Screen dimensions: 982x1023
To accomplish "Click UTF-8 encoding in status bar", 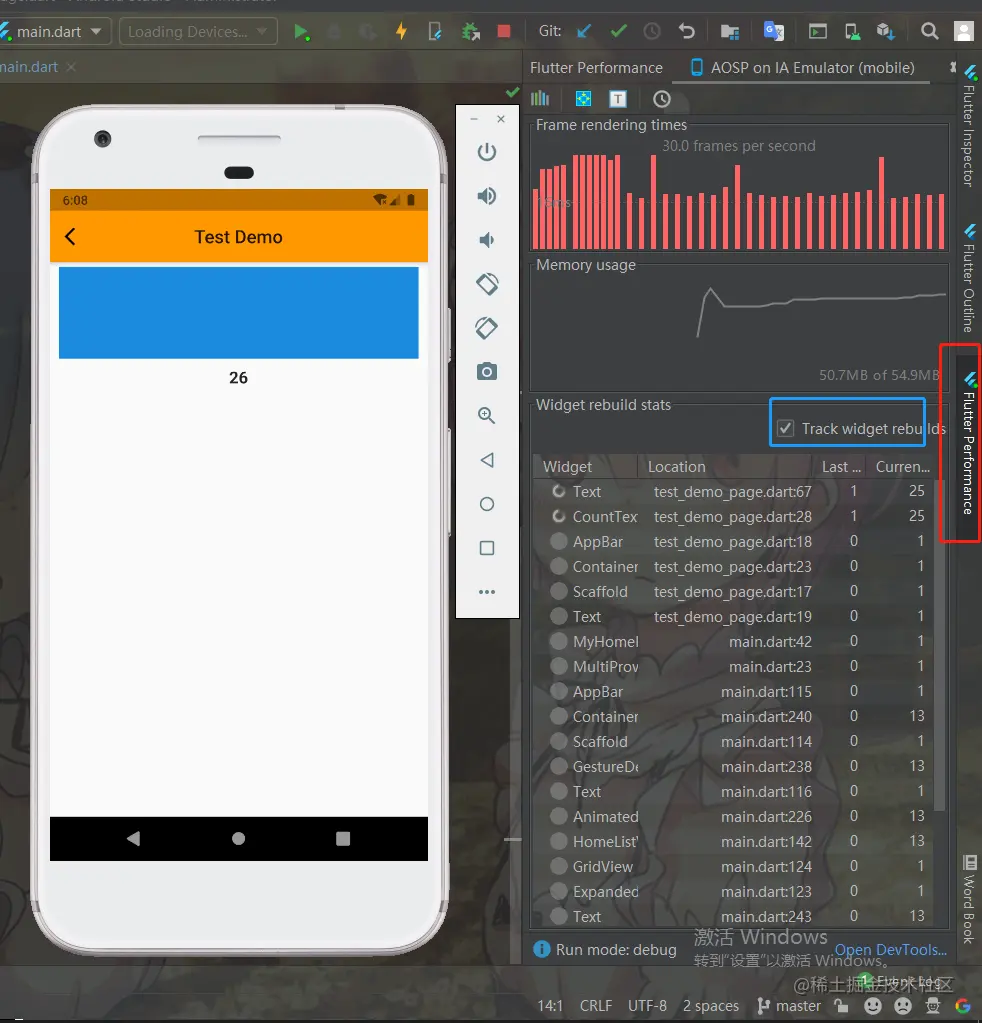I will (647, 1005).
